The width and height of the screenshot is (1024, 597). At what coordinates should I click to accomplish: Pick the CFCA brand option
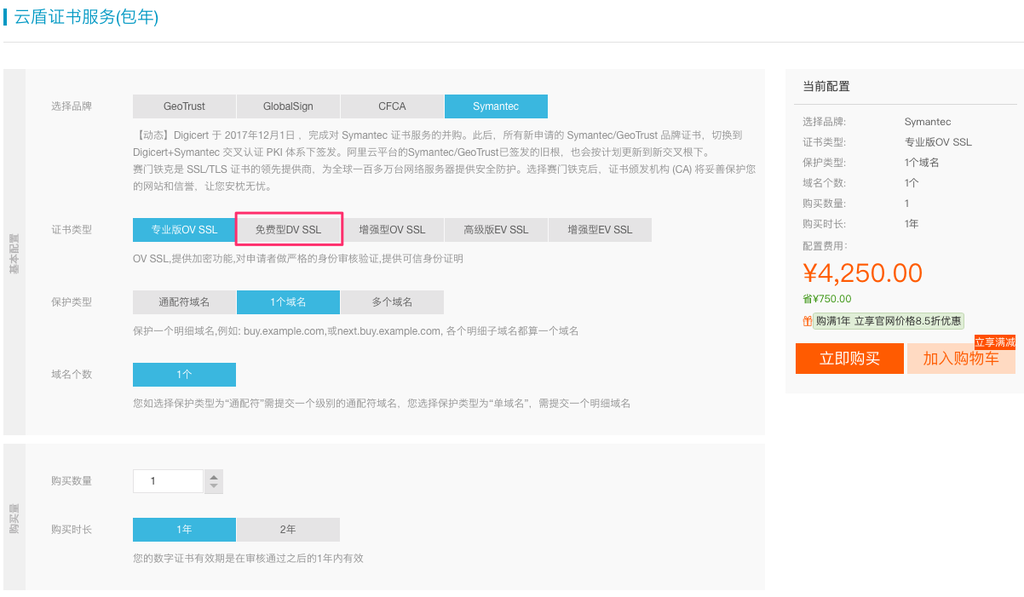click(x=392, y=106)
